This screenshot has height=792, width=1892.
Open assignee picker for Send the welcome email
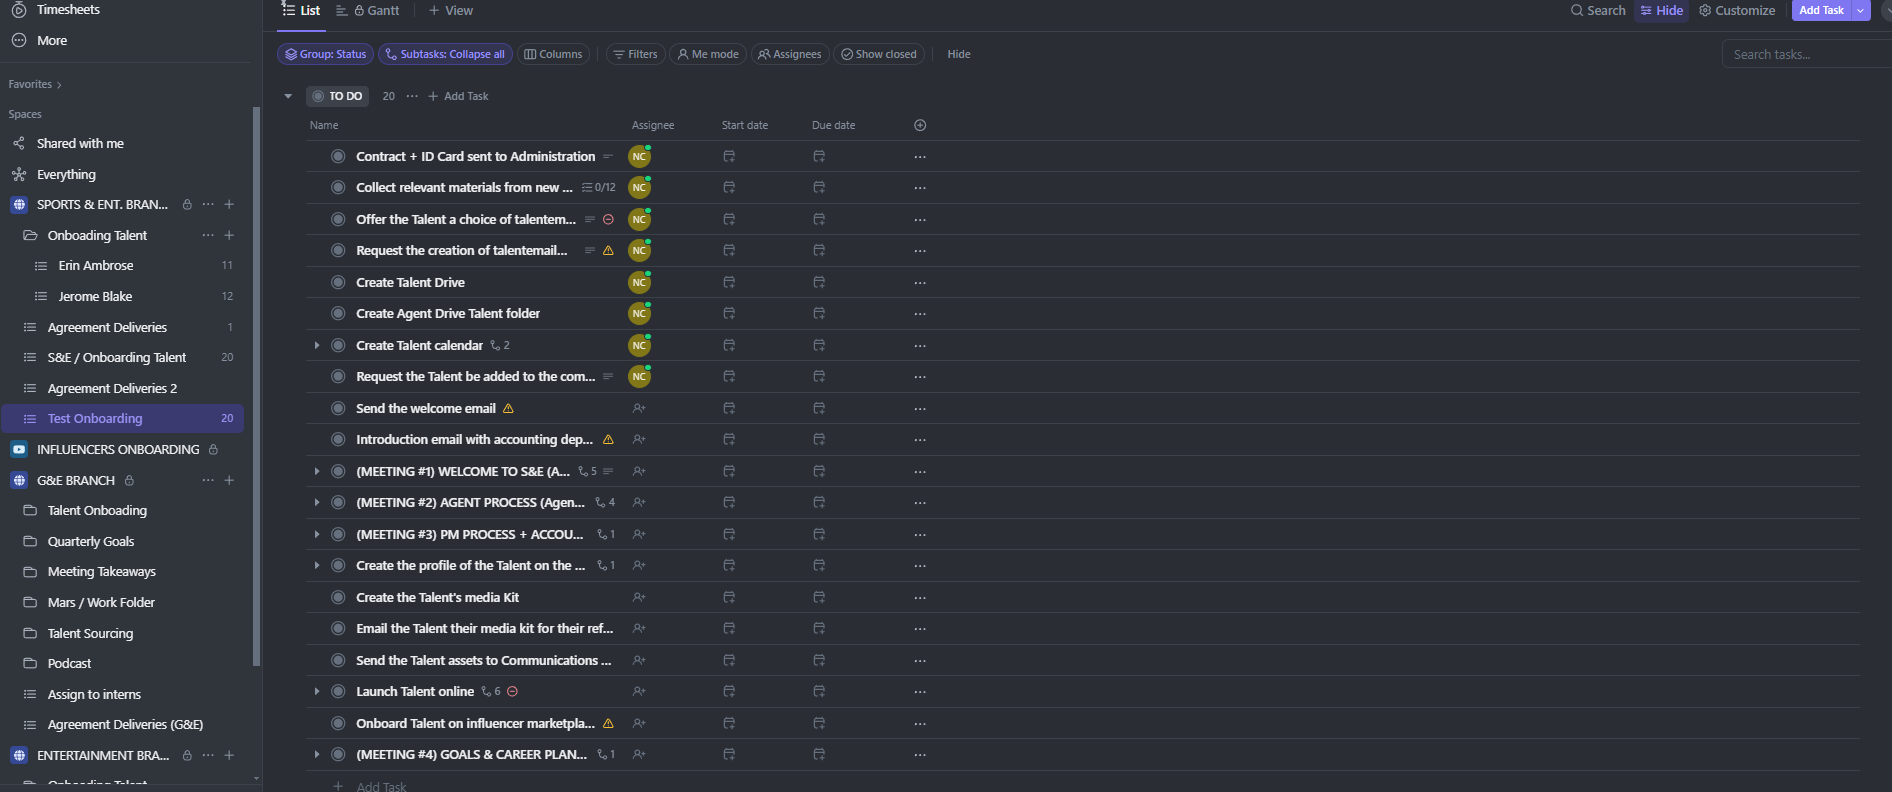[x=639, y=408]
